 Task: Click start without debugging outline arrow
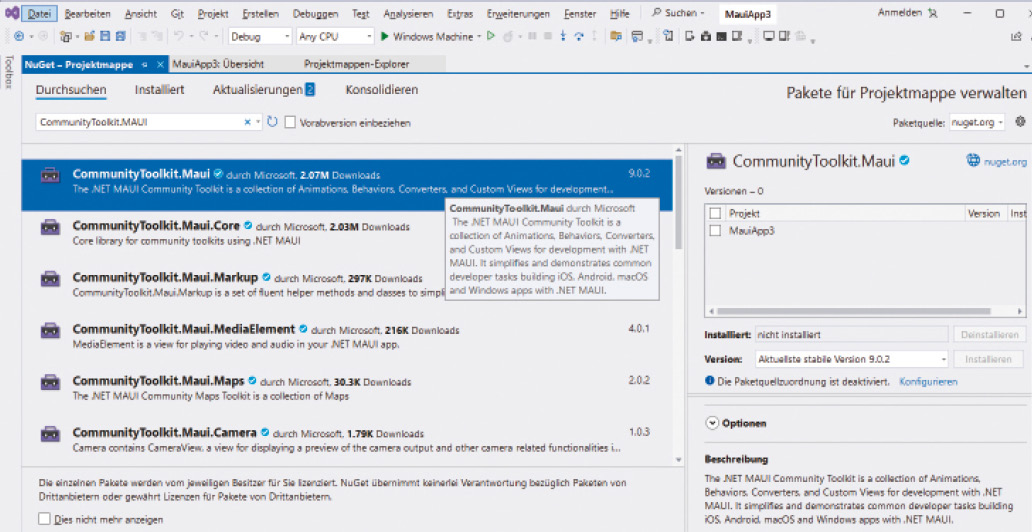tap(491, 36)
